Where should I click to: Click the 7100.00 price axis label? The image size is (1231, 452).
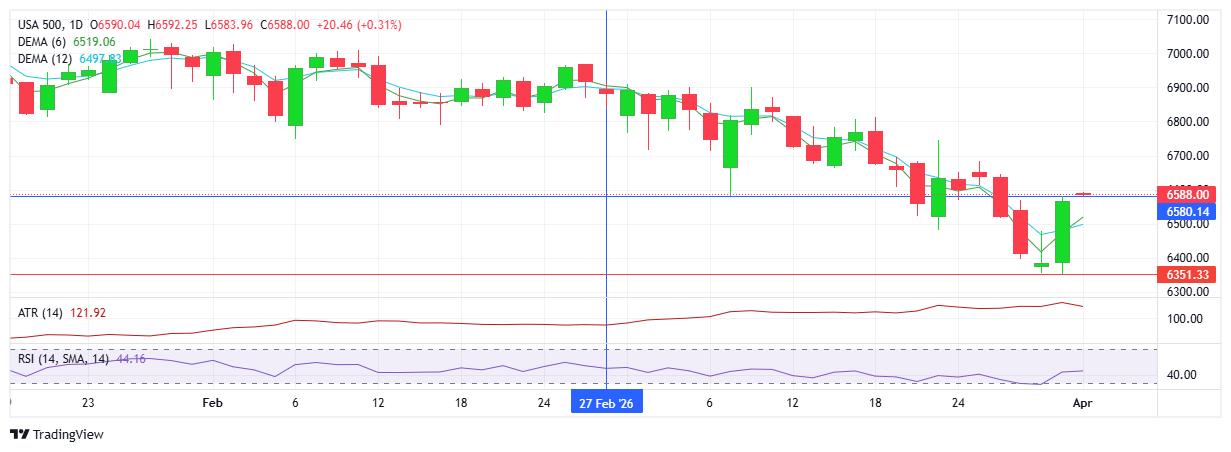1189,19
